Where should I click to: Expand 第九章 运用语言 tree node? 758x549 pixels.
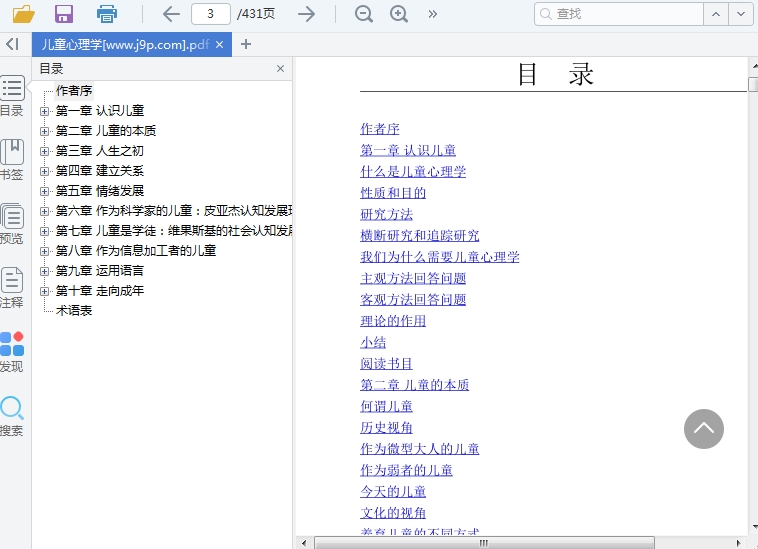tap(44, 271)
